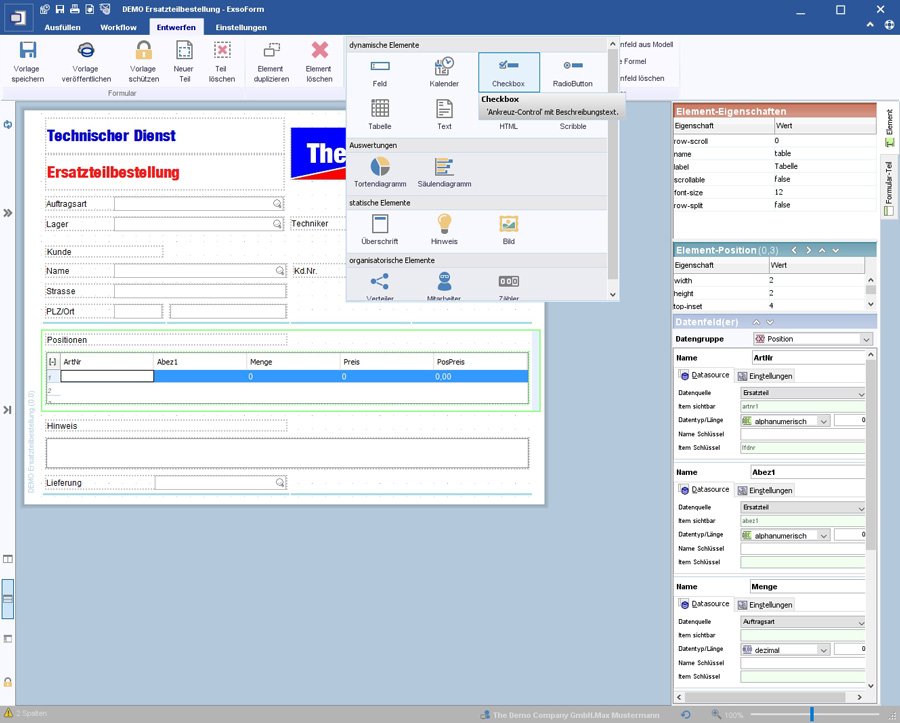Click the warning triangle in status bar
This screenshot has height=723, width=900.
pyautogui.click(x=8, y=713)
